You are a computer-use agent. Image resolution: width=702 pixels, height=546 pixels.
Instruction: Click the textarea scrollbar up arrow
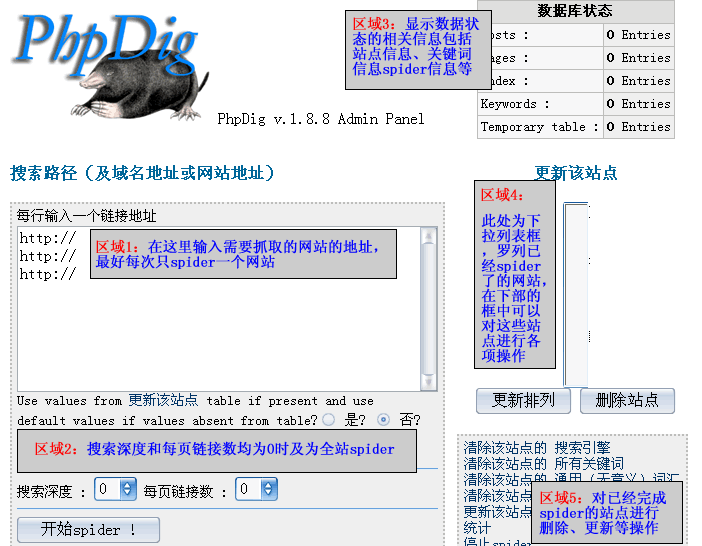coord(429,236)
